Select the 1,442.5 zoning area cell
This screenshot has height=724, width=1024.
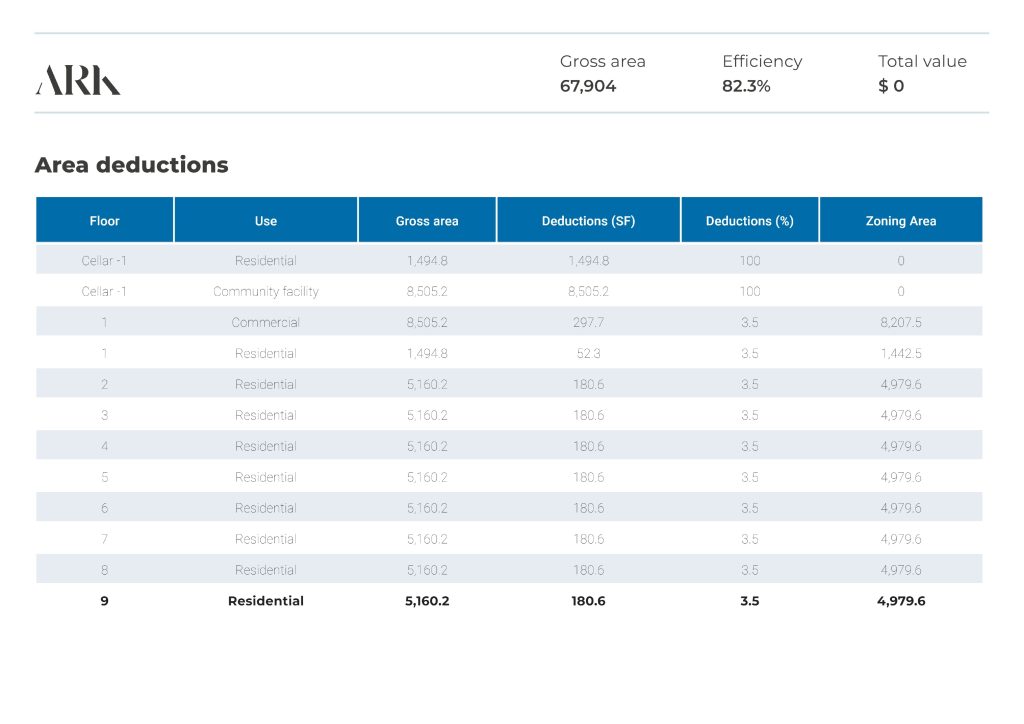tap(900, 354)
